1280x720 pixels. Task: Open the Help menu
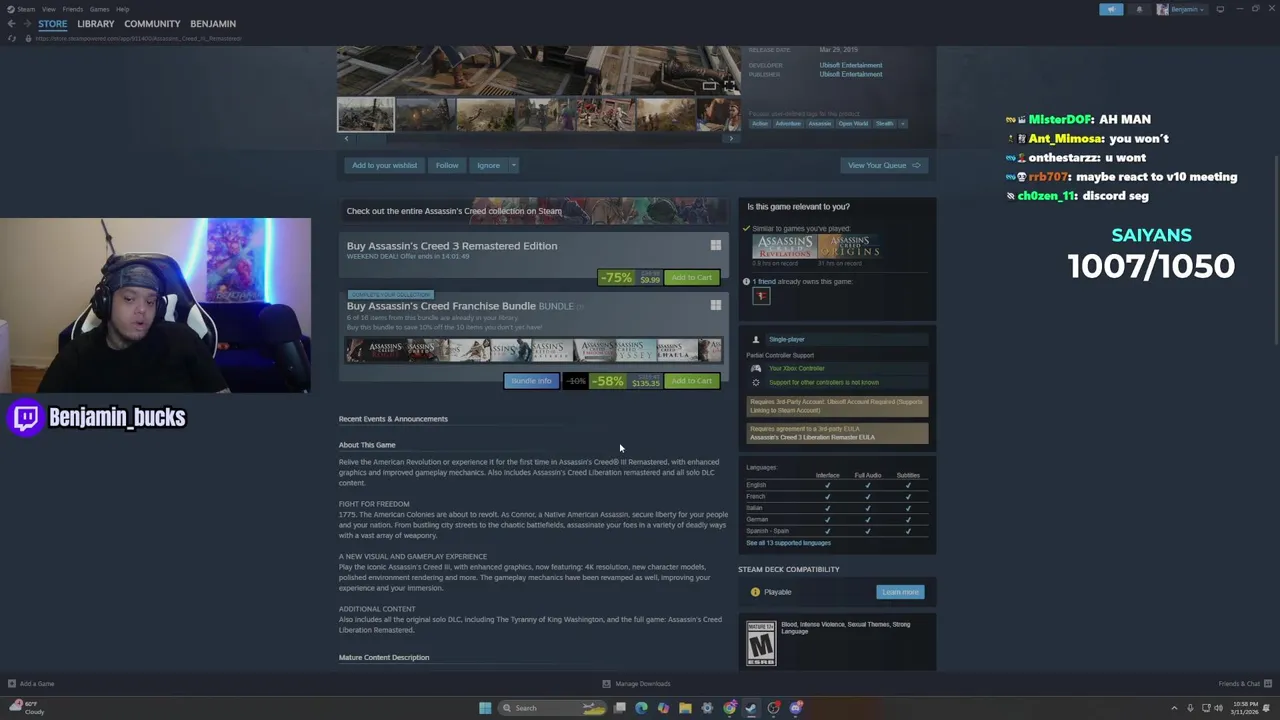(x=122, y=9)
